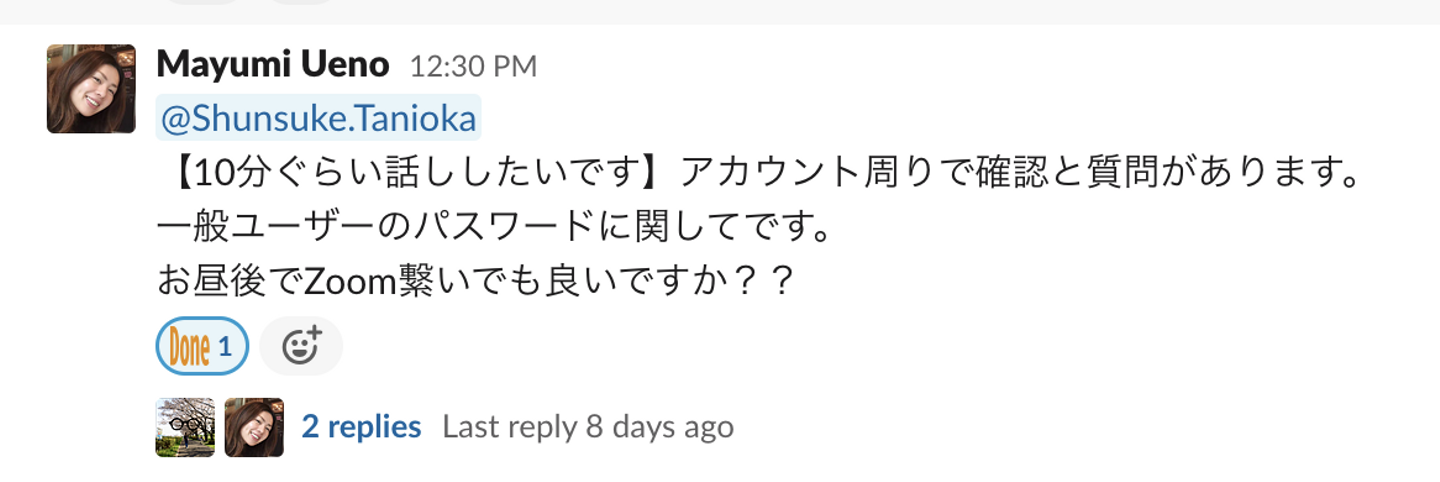1440x482 pixels.
Task: Expand thread via Last reply 8 days ago
Action: point(588,427)
